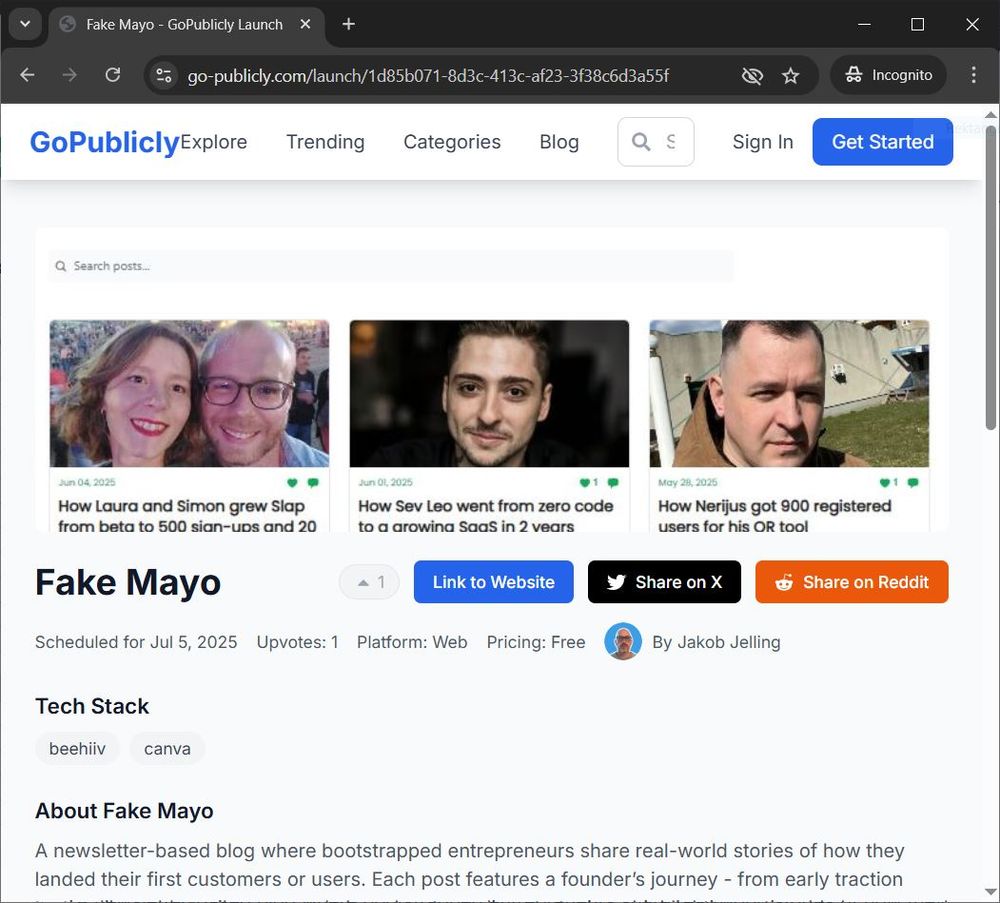1000x903 pixels.
Task: Click the 'Pricing: Free' text
Action: [x=536, y=642]
